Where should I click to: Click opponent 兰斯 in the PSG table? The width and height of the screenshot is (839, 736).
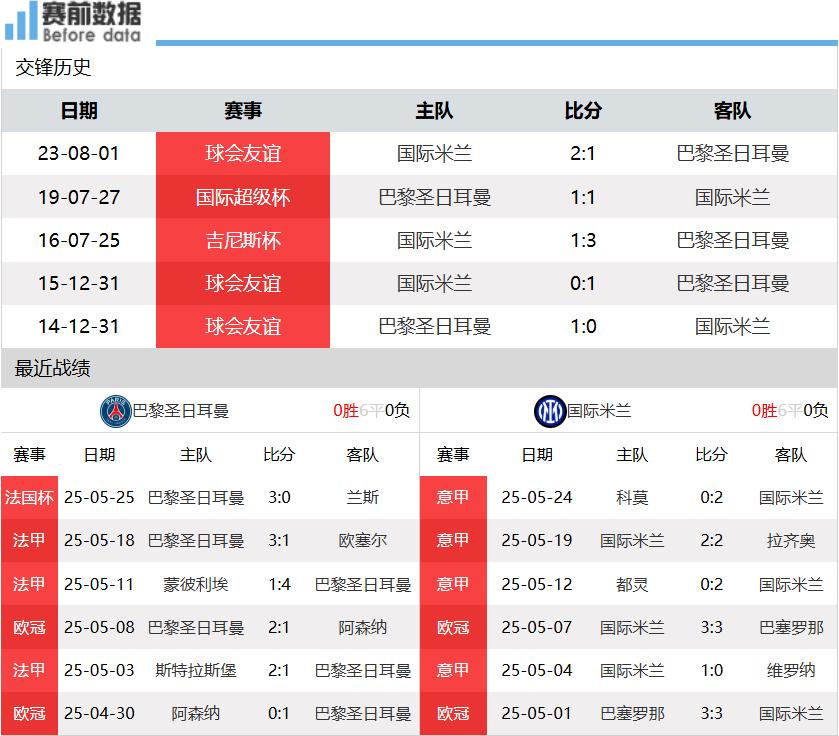(362, 497)
